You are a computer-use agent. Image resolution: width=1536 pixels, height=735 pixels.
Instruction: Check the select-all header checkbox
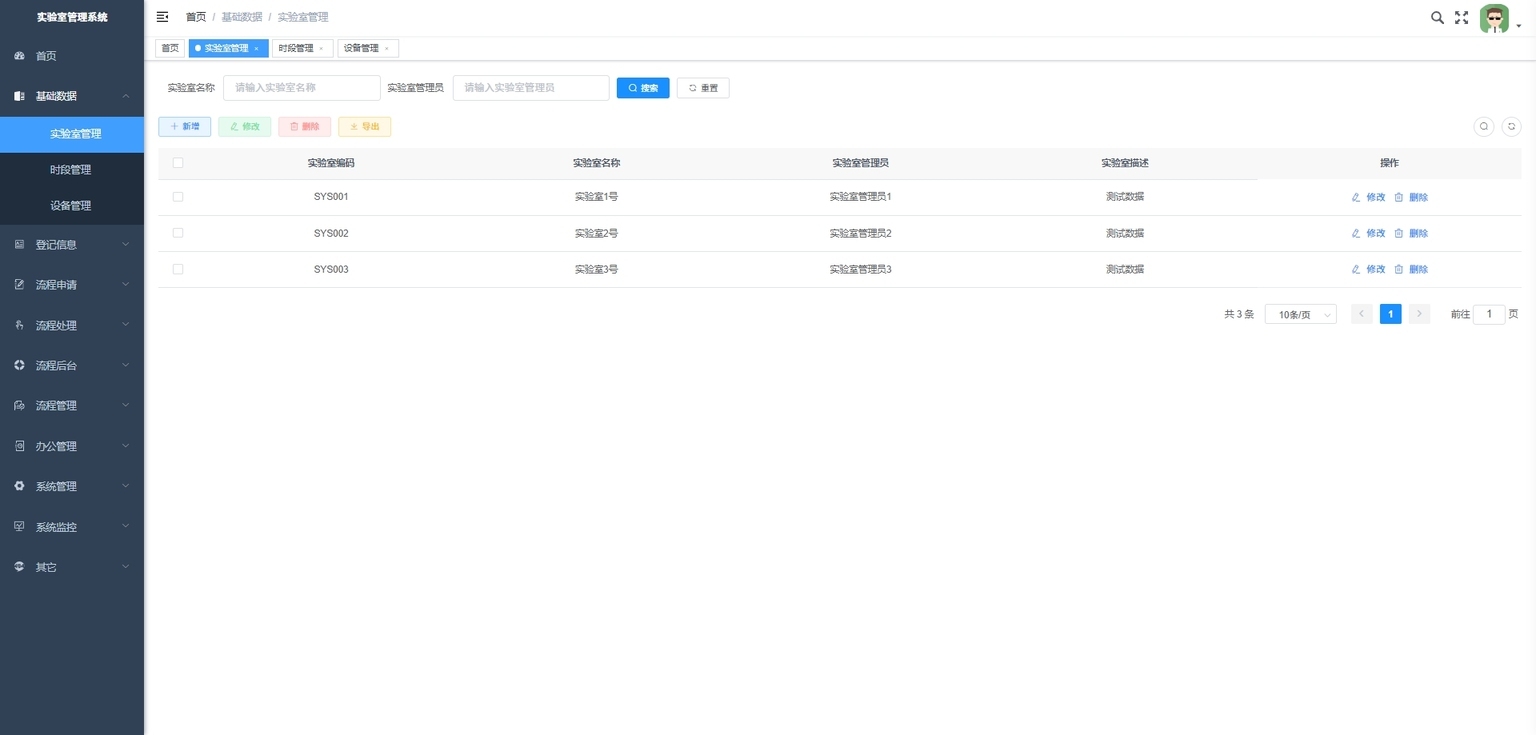(178, 163)
